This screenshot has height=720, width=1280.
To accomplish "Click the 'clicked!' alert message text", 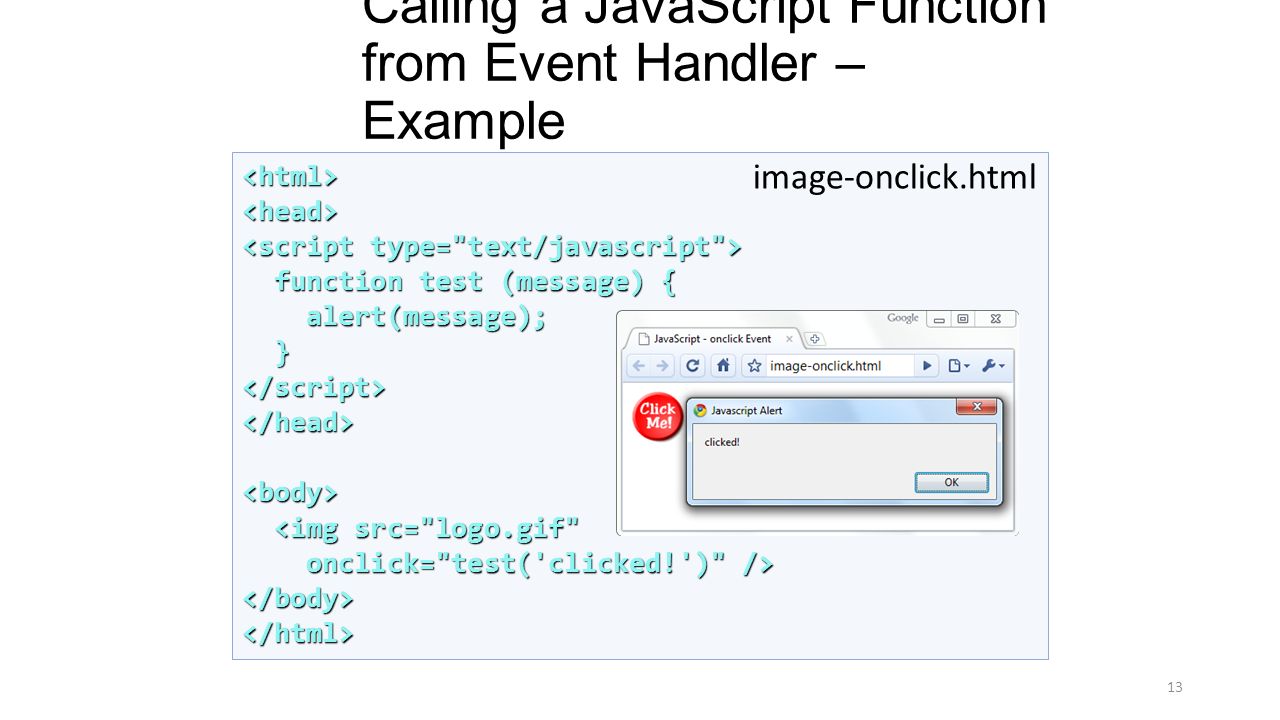I will click(x=722, y=442).
